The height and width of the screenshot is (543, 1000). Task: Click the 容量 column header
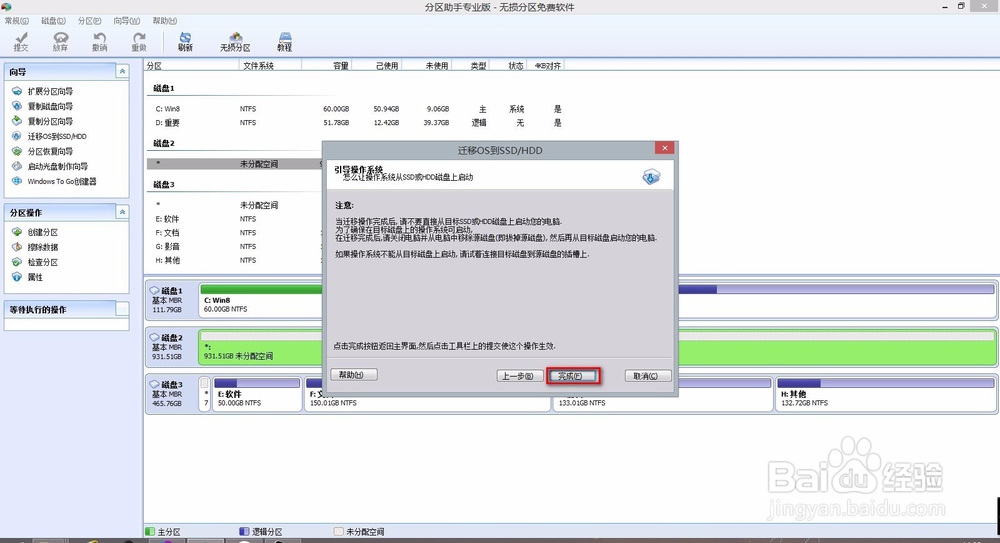click(327, 66)
